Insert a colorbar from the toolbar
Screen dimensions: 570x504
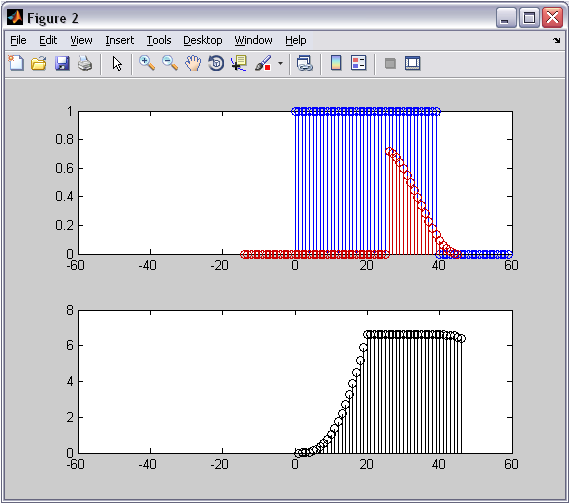(336, 63)
